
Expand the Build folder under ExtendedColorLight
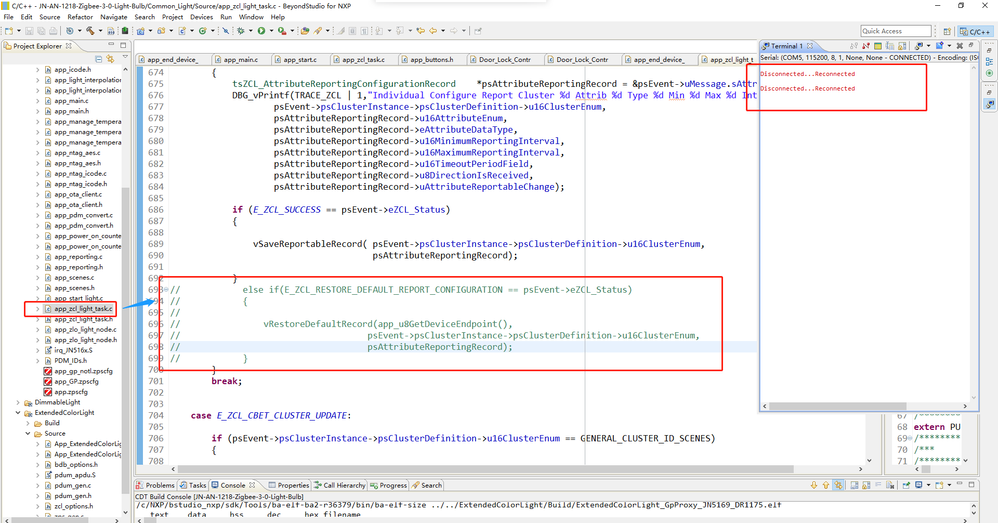[x=28, y=422]
